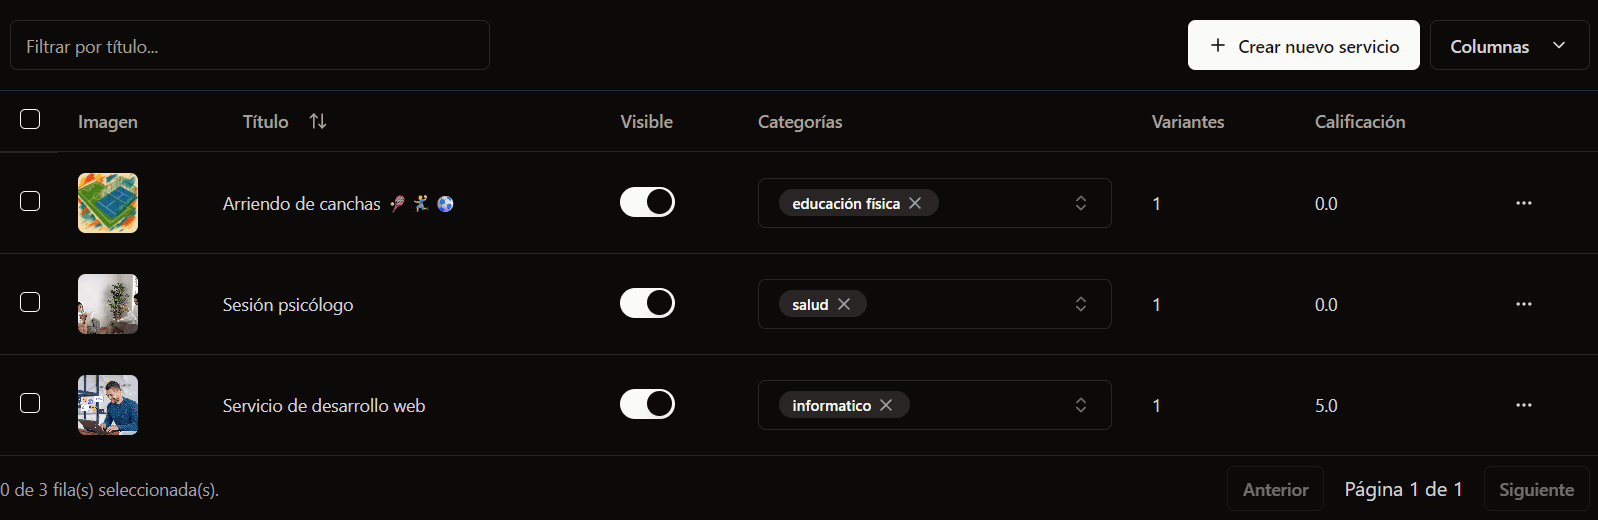Expand categories selector for Servicio de desarrollo web
This screenshot has height=520, width=1598.
point(1081,405)
